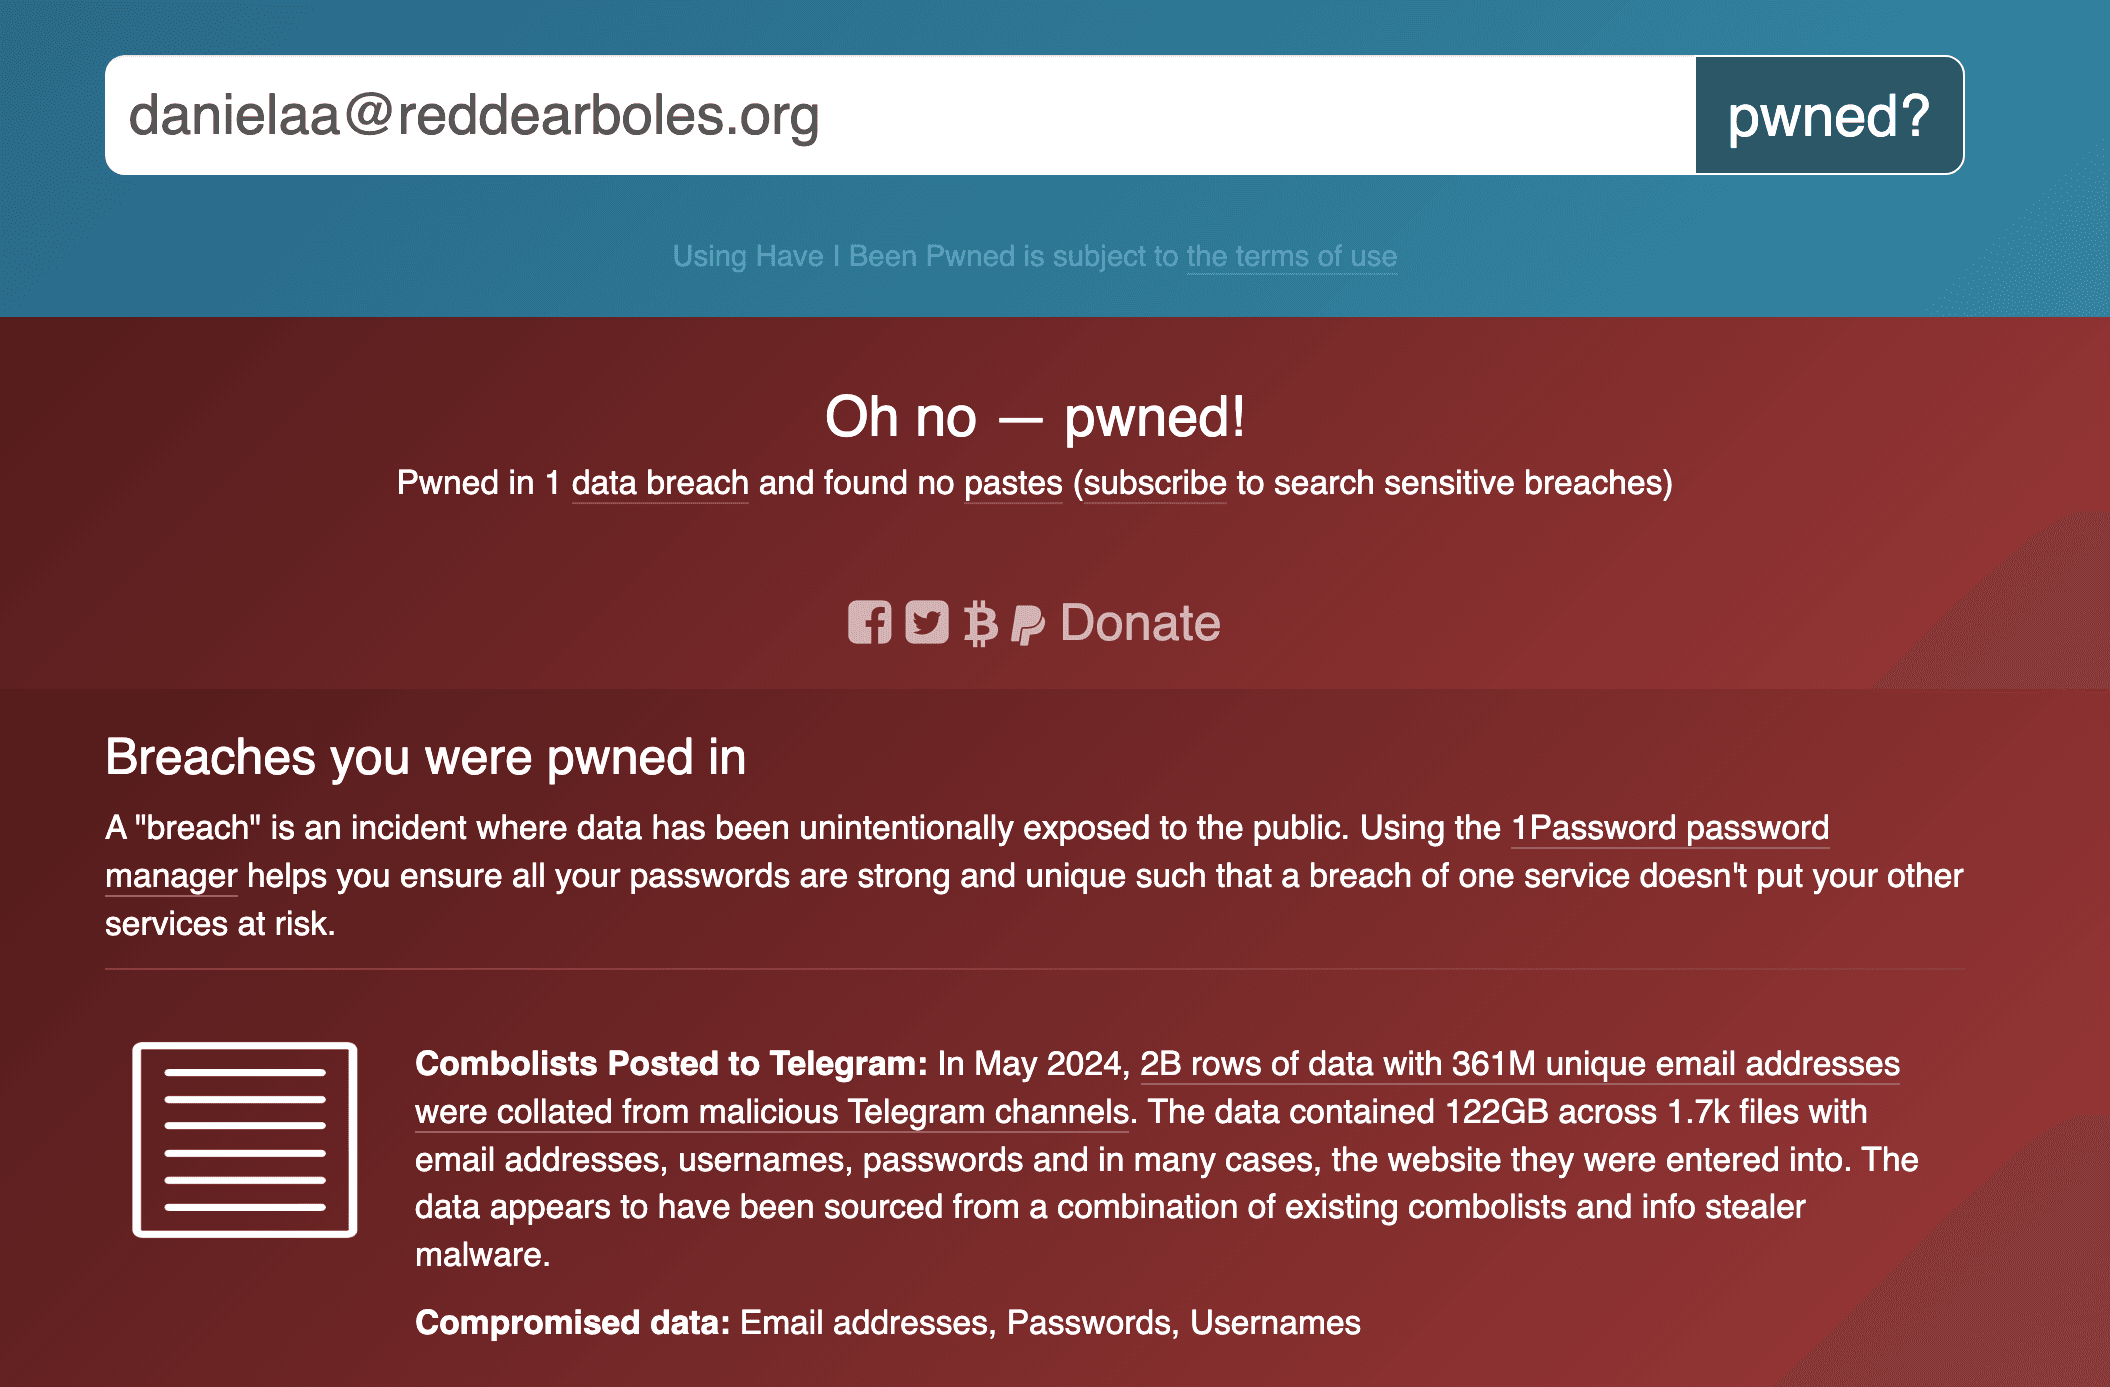The width and height of the screenshot is (2110, 1387).
Task: Open the 2B rows of data link
Action: [1520, 1064]
